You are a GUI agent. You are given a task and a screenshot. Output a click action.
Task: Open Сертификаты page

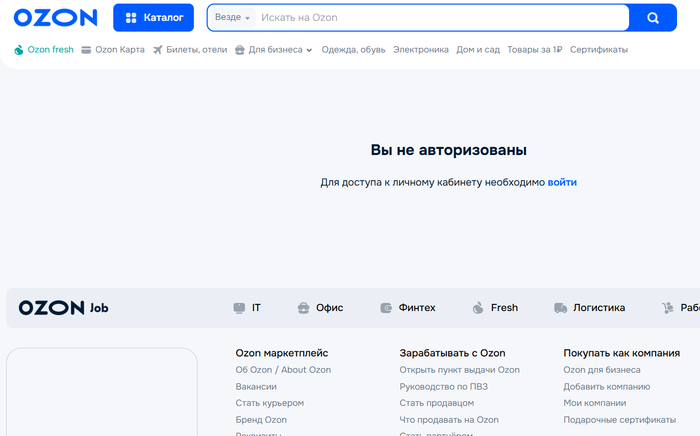(598, 50)
